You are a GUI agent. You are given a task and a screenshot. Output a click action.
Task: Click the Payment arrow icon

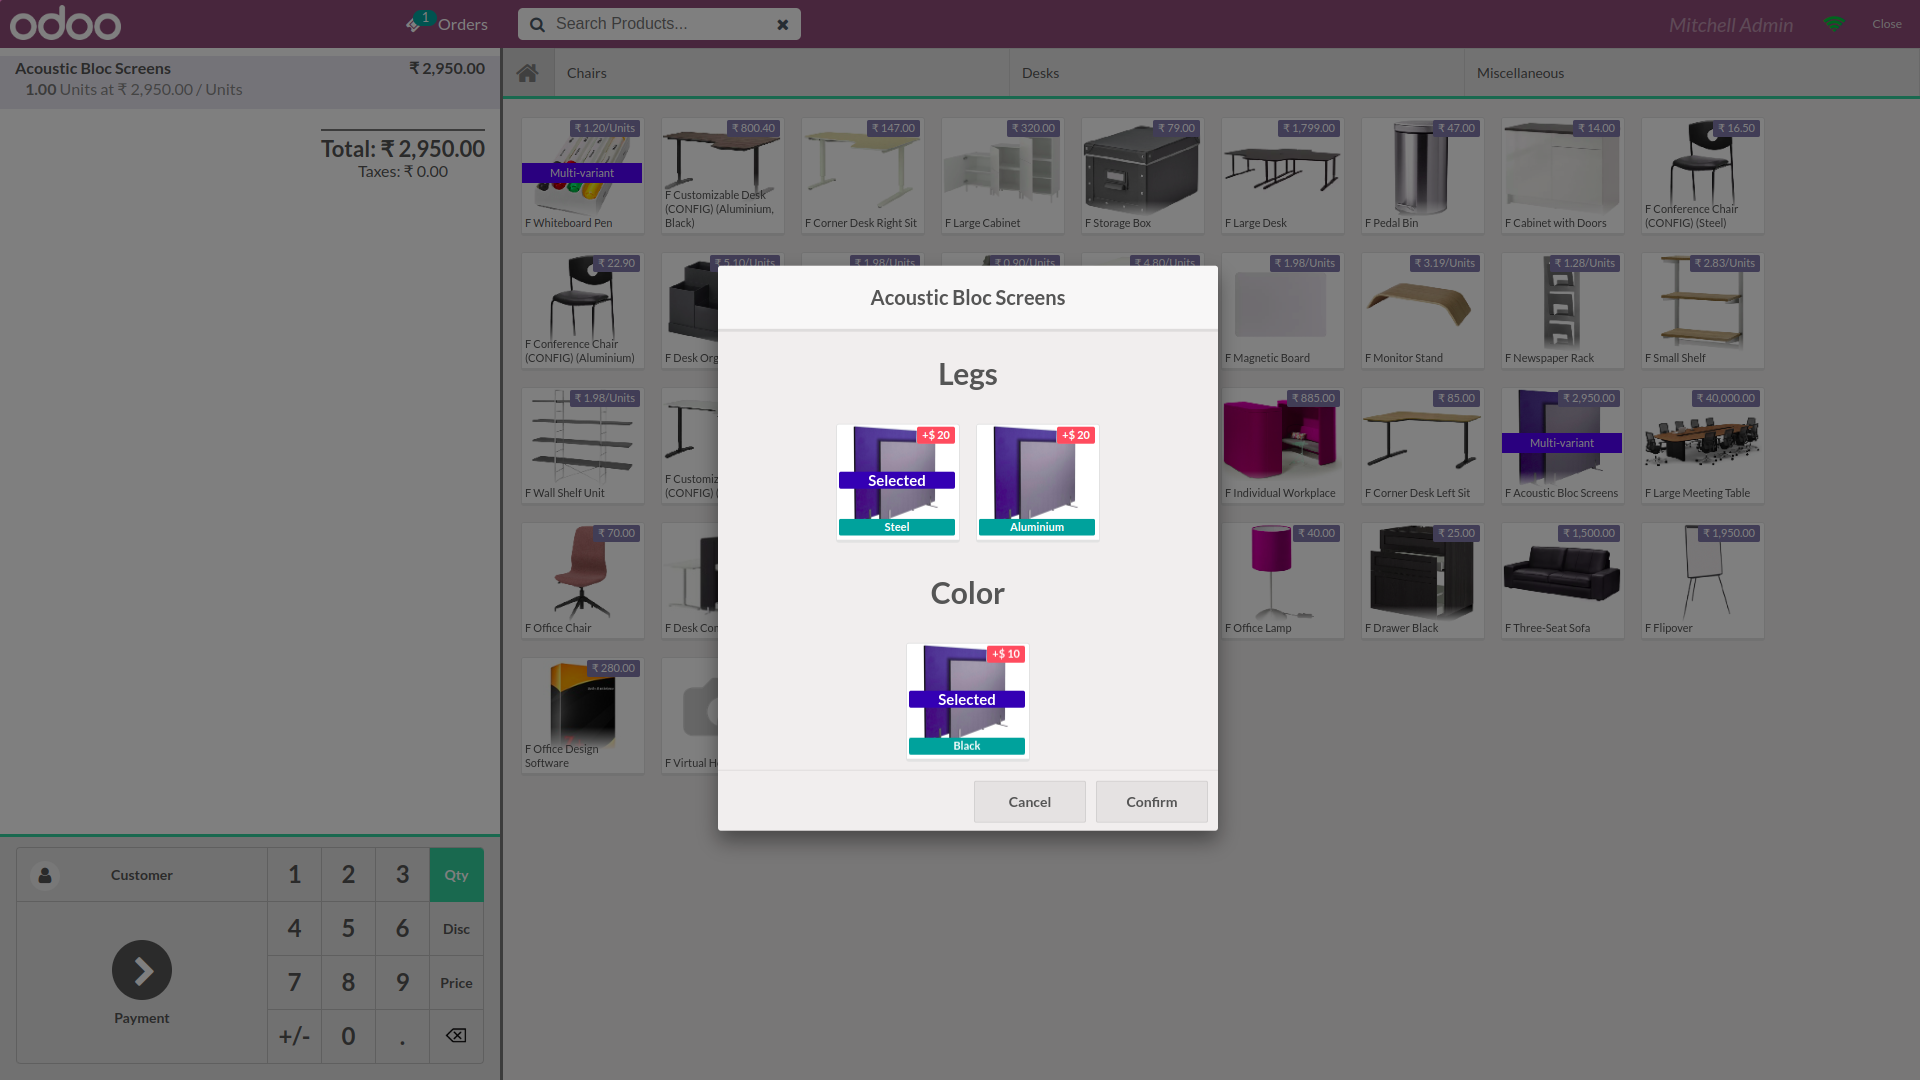click(142, 970)
